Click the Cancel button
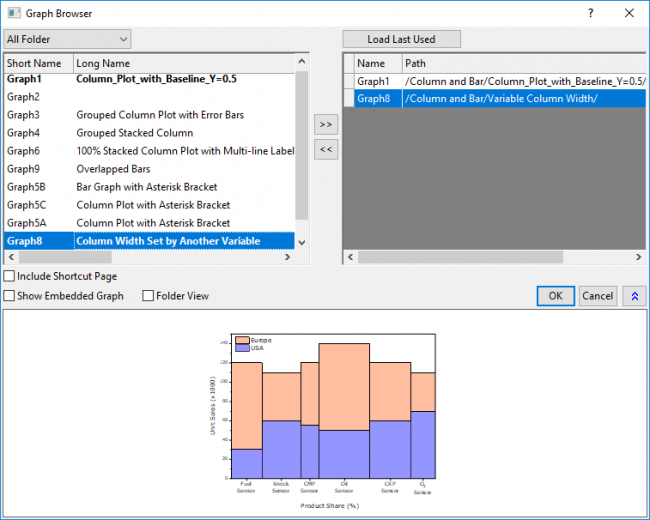 pyautogui.click(x=597, y=296)
